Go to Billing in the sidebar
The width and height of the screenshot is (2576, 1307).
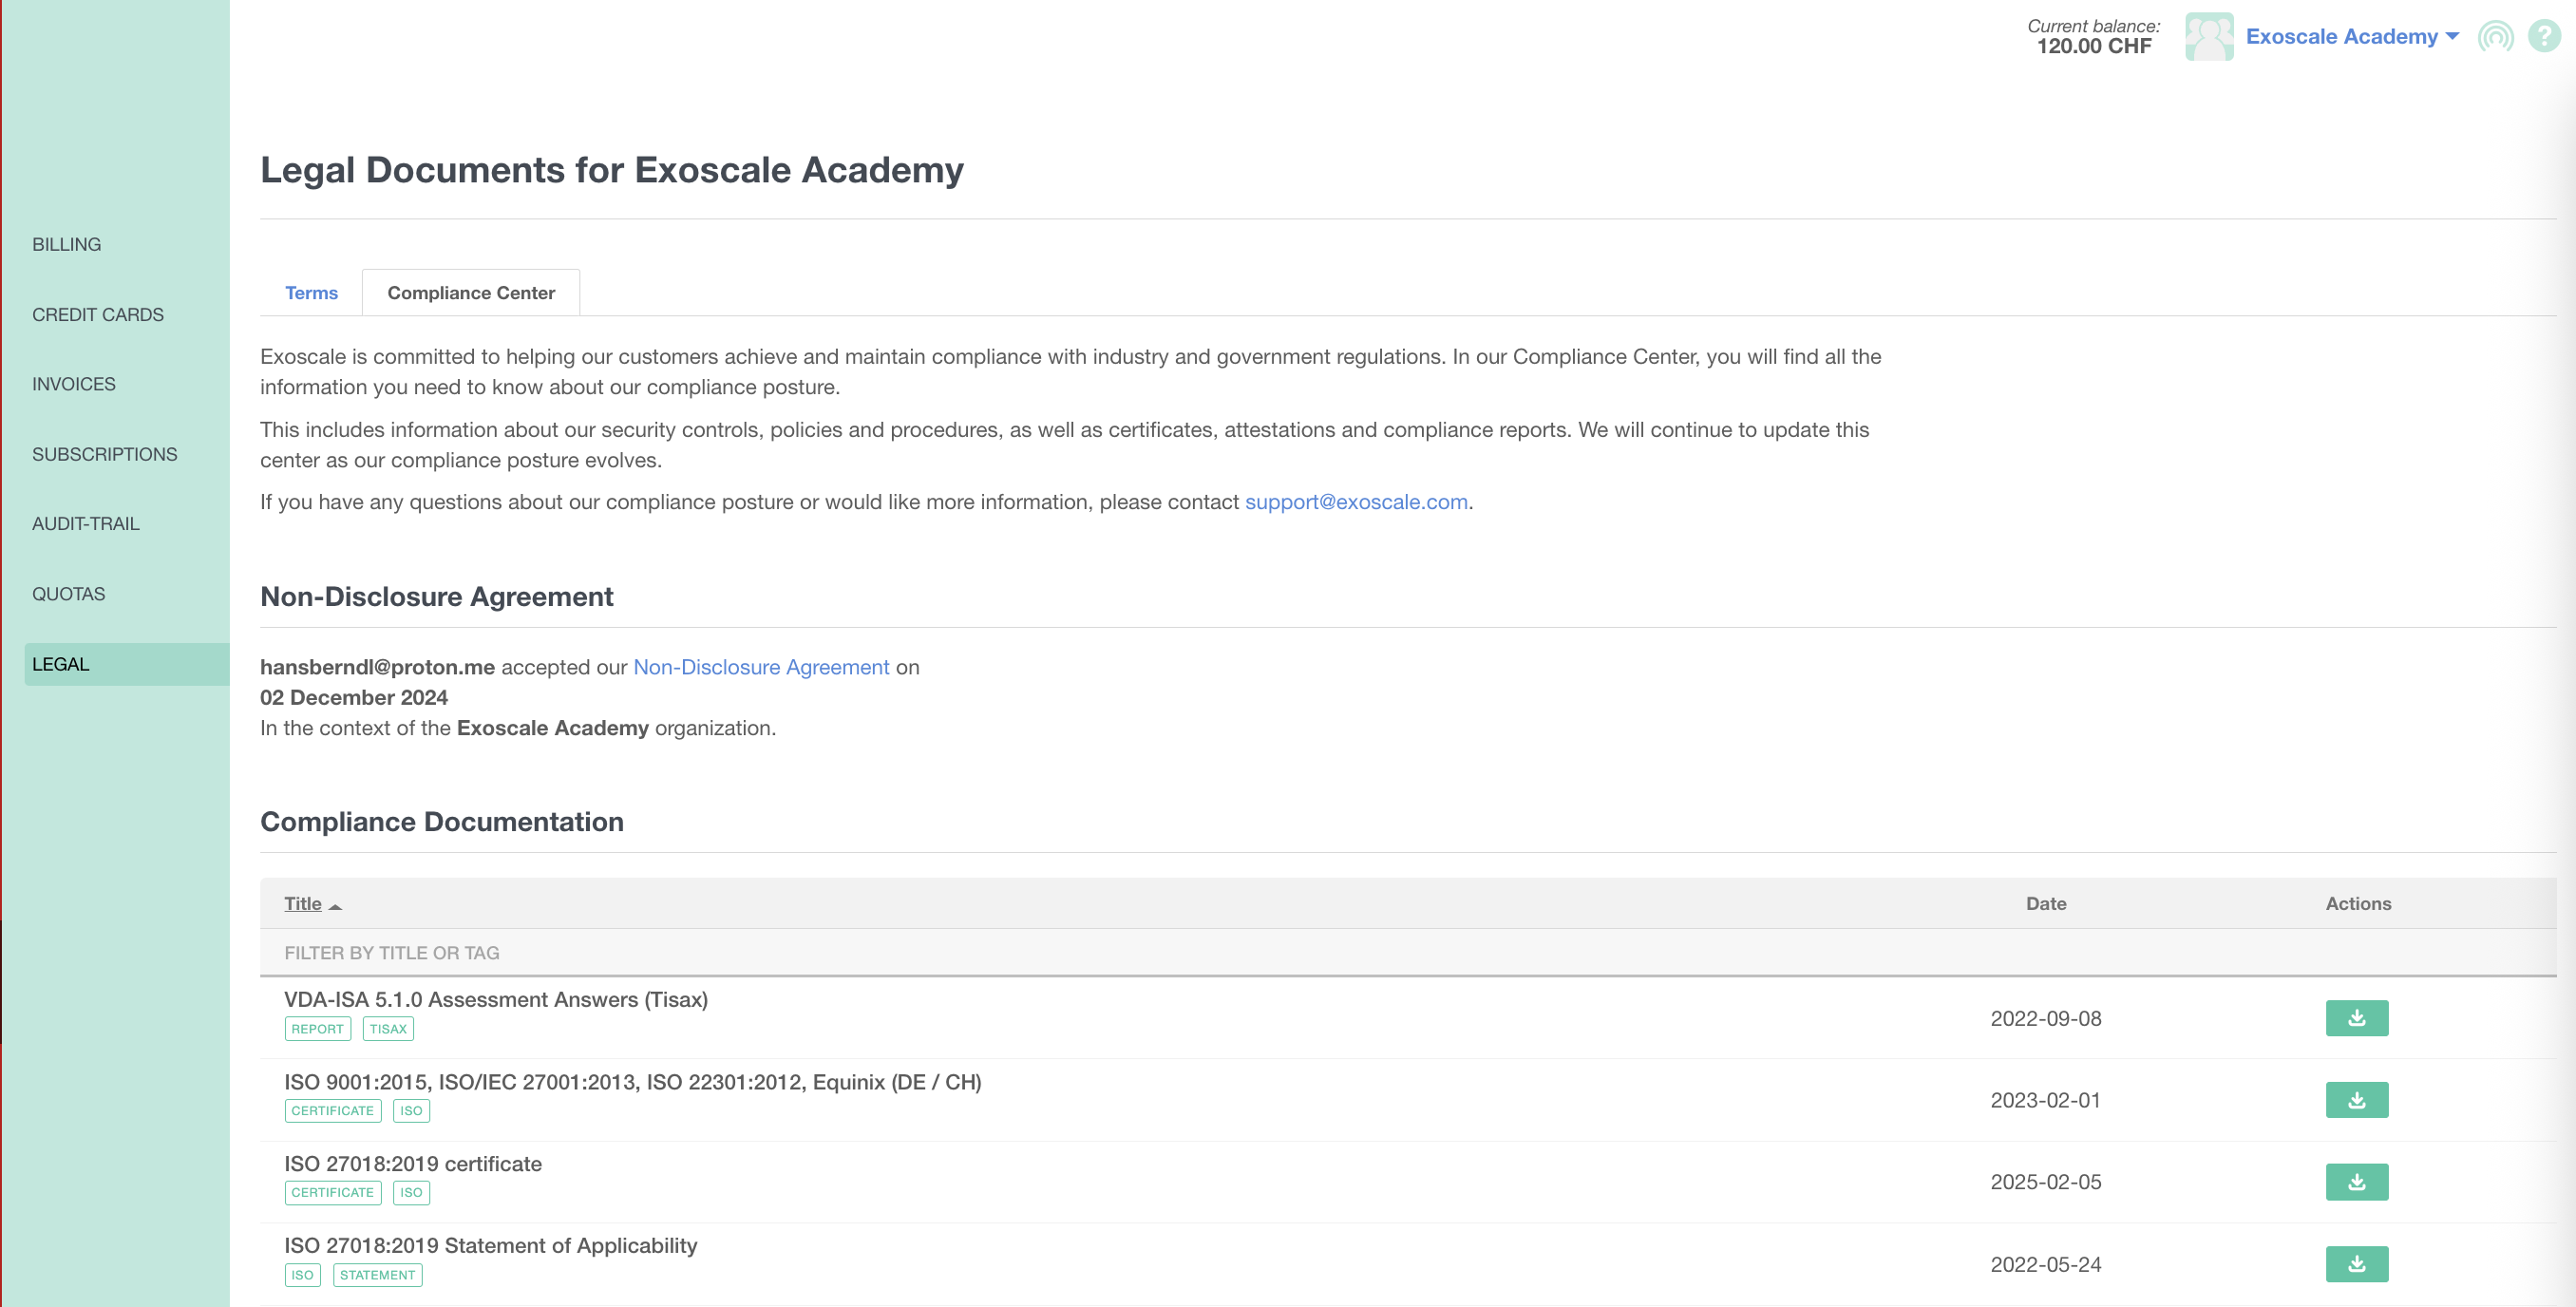66,244
